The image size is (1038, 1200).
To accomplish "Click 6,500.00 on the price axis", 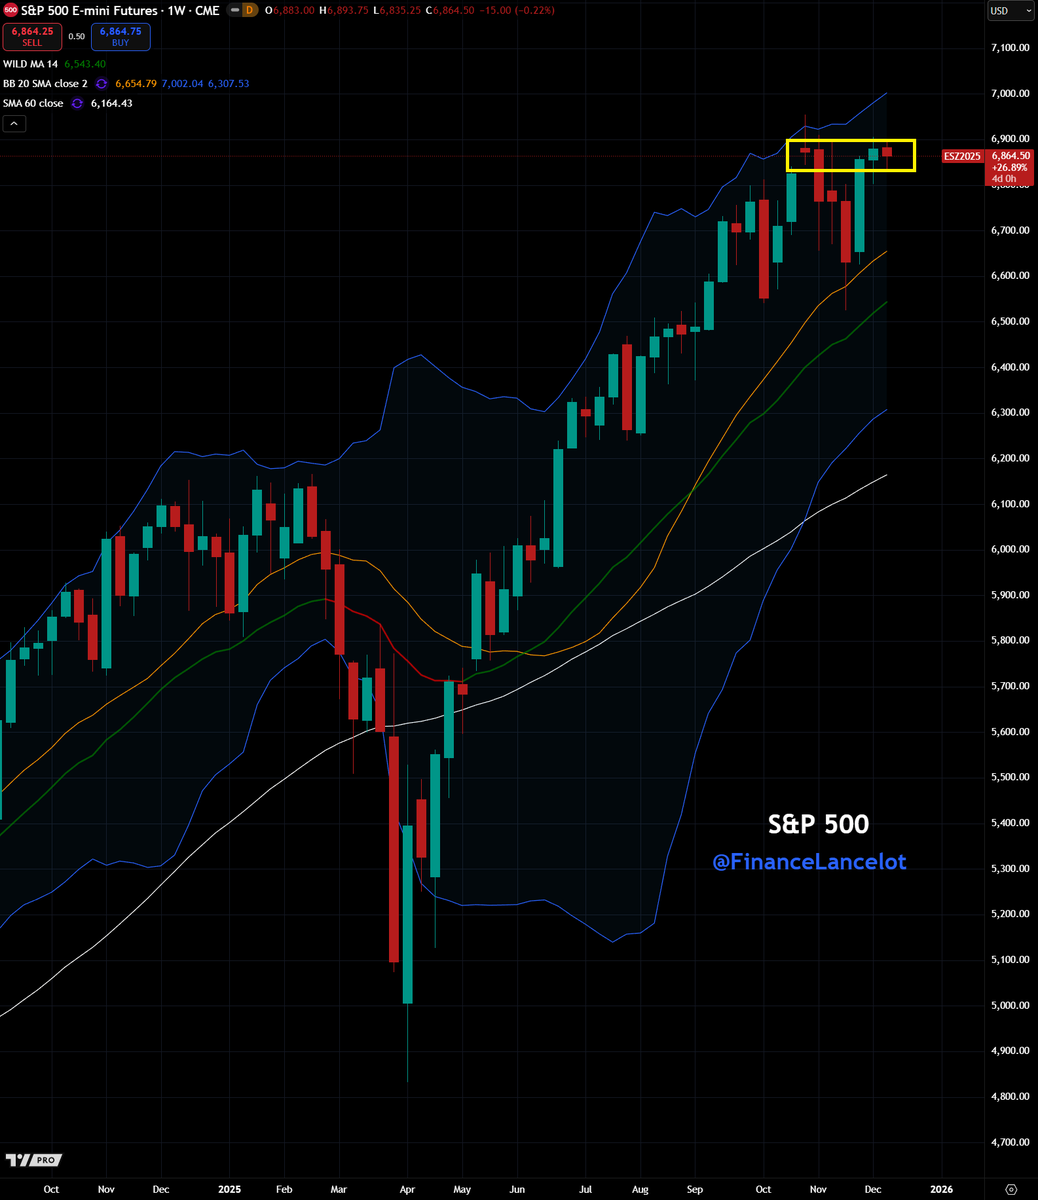I will click(x=1011, y=321).
